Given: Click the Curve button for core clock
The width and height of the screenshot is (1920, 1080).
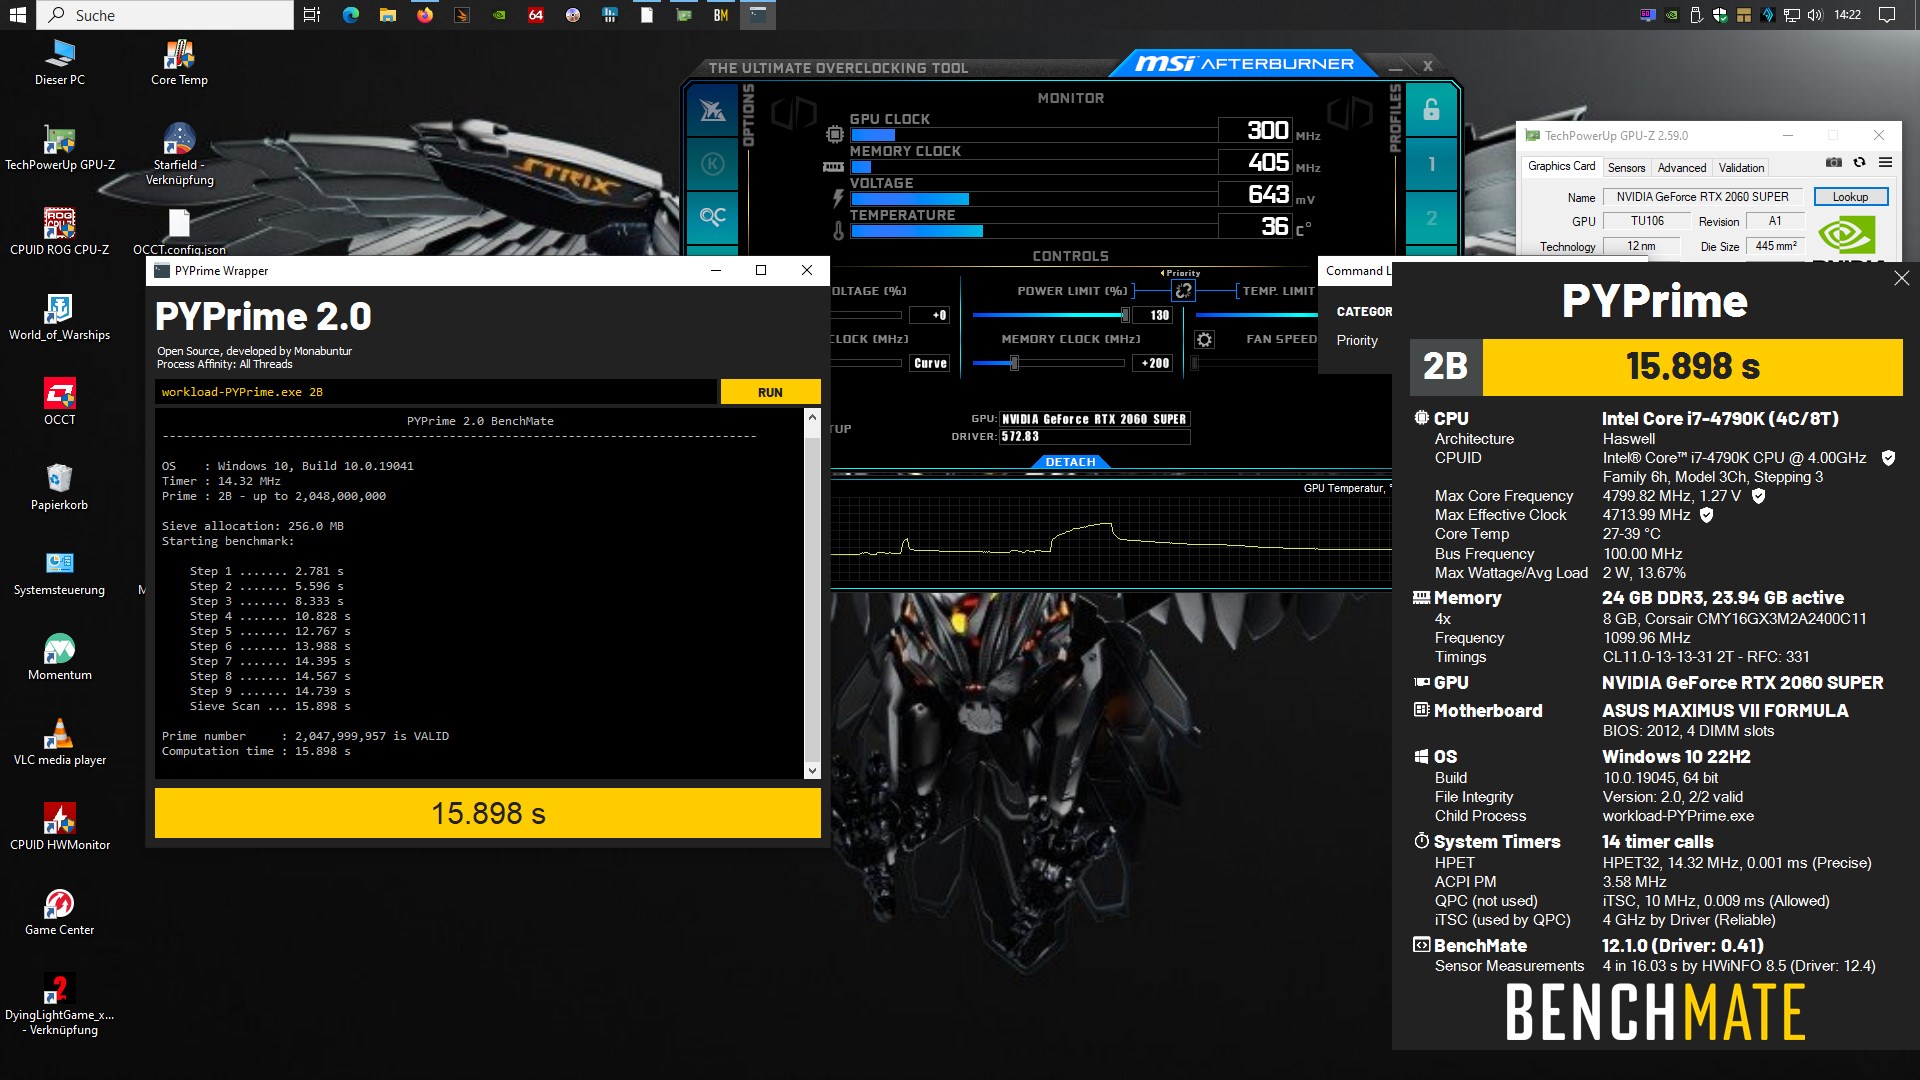Looking at the screenshot, I should (x=930, y=363).
